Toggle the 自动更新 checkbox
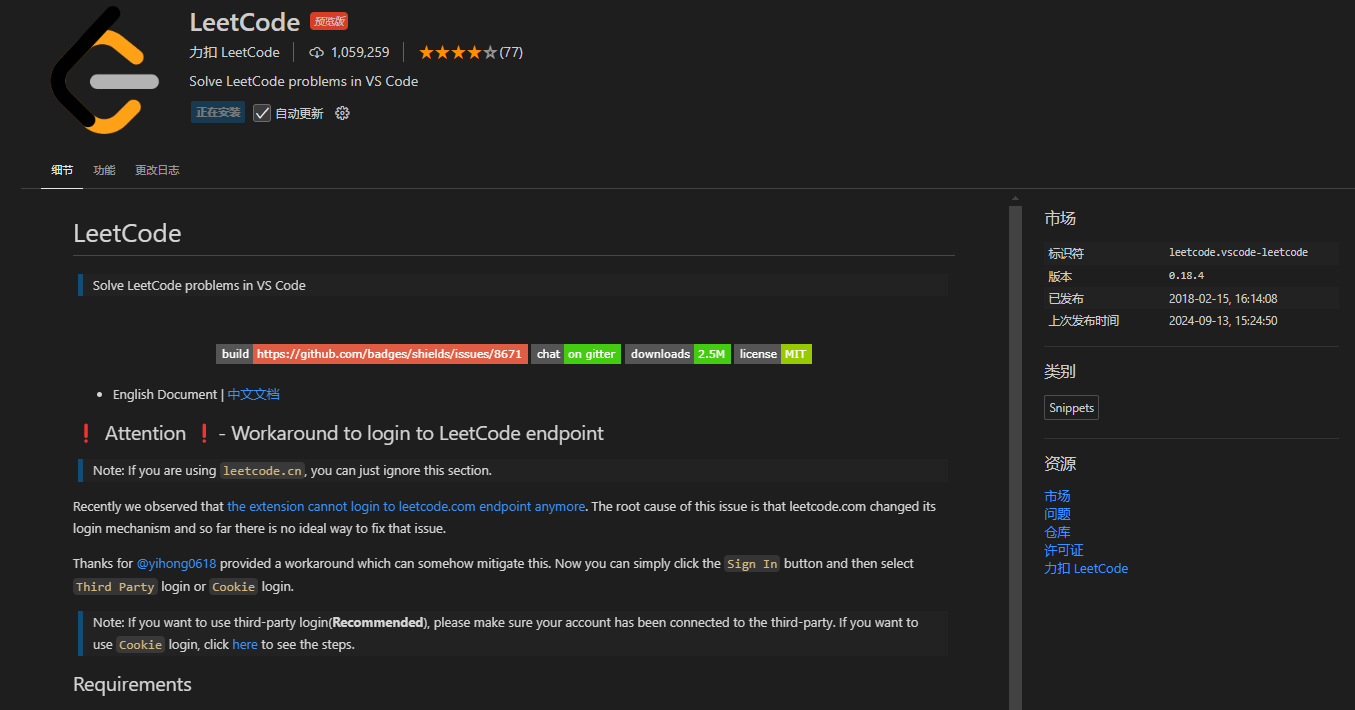 262,113
